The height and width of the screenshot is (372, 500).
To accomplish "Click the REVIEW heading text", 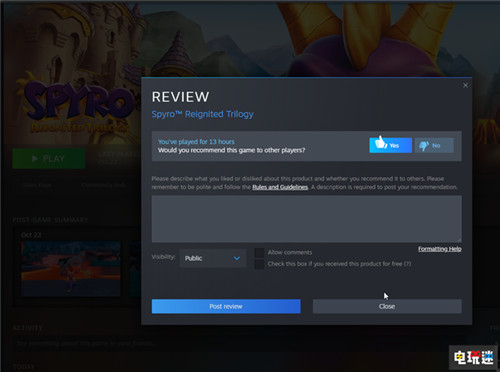I will pos(180,97).
